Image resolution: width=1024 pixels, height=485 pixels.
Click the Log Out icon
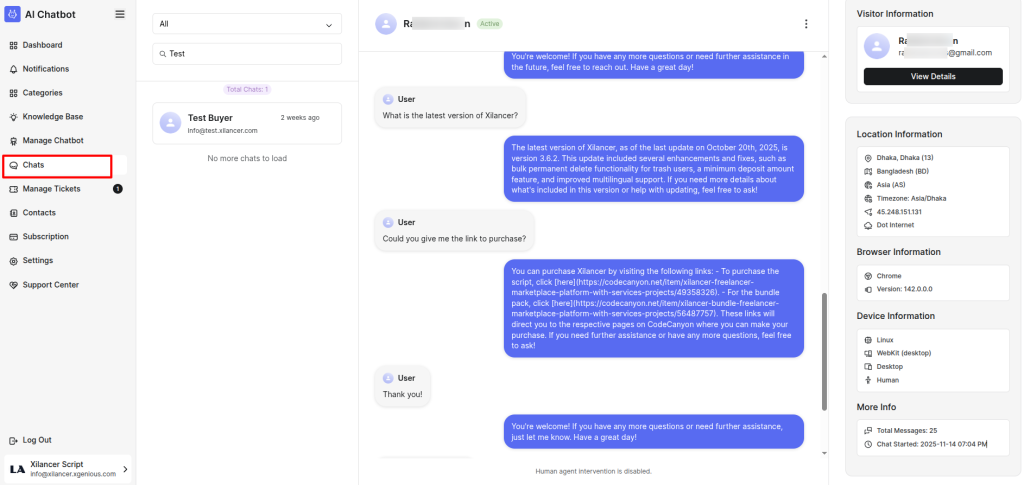[x=13, y=440]
